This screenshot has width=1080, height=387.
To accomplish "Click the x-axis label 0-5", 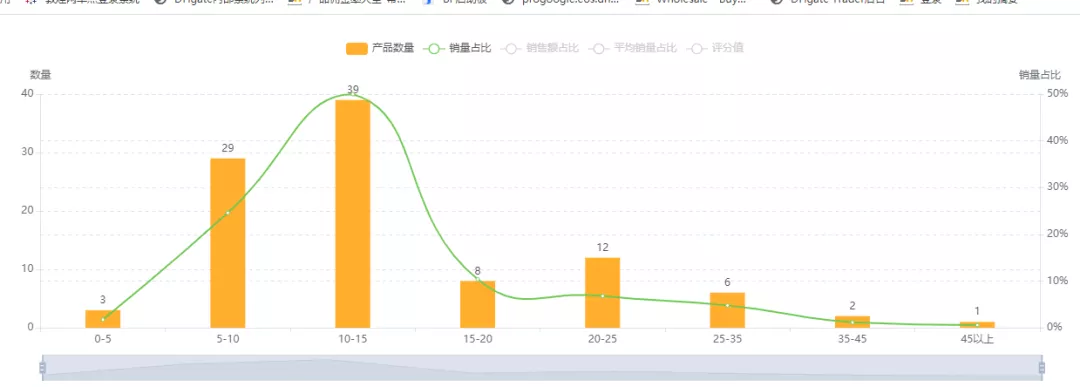I will tap(103, 339).
